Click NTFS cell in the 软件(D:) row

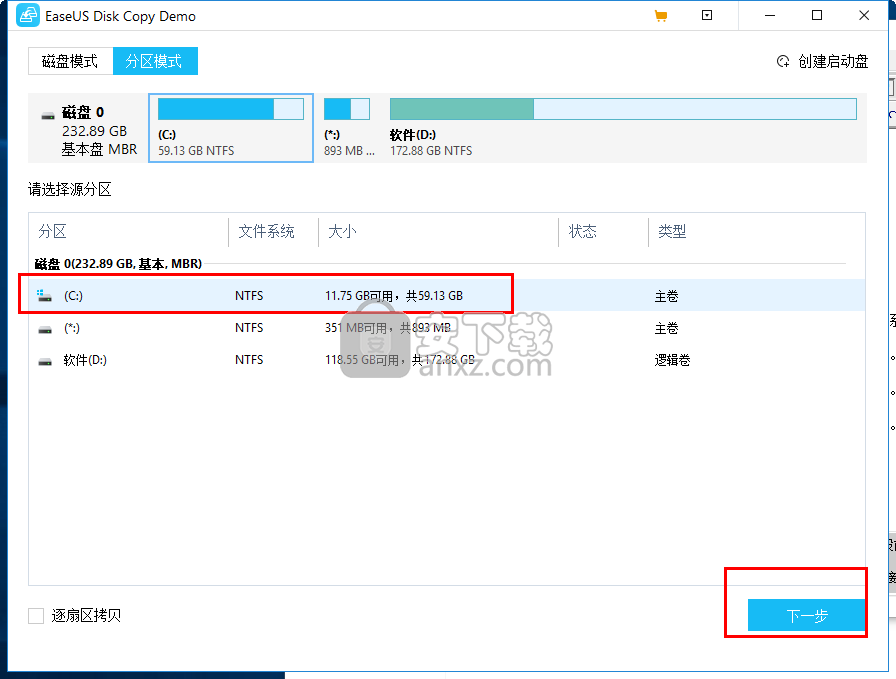249,360
